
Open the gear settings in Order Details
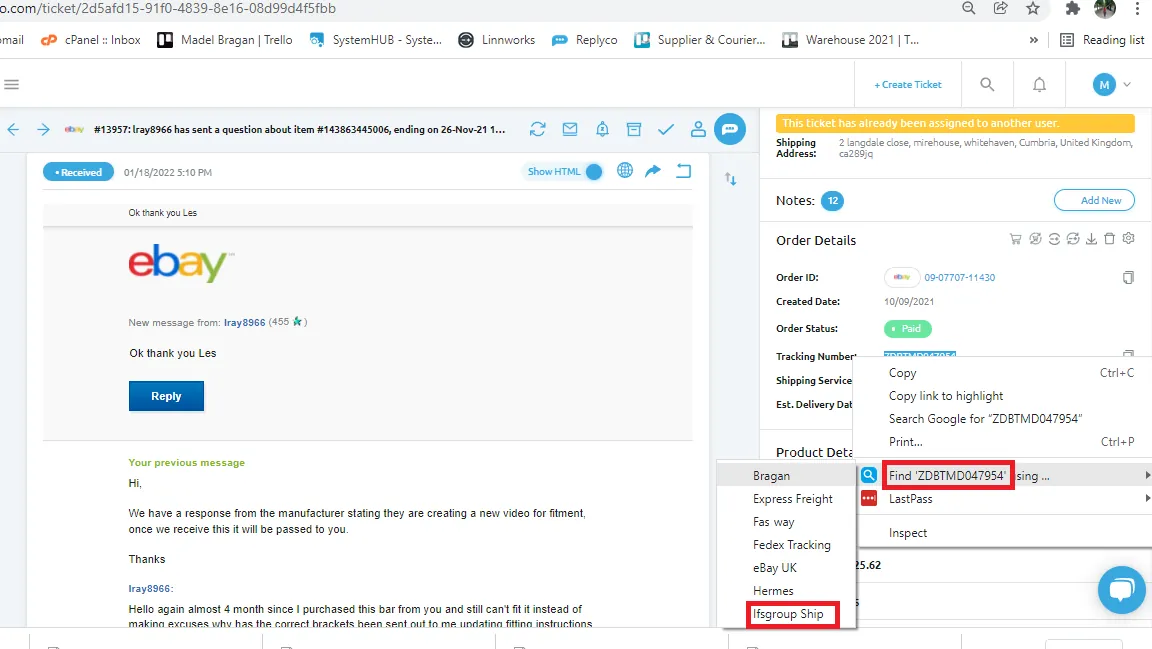tap(1128, 239)
